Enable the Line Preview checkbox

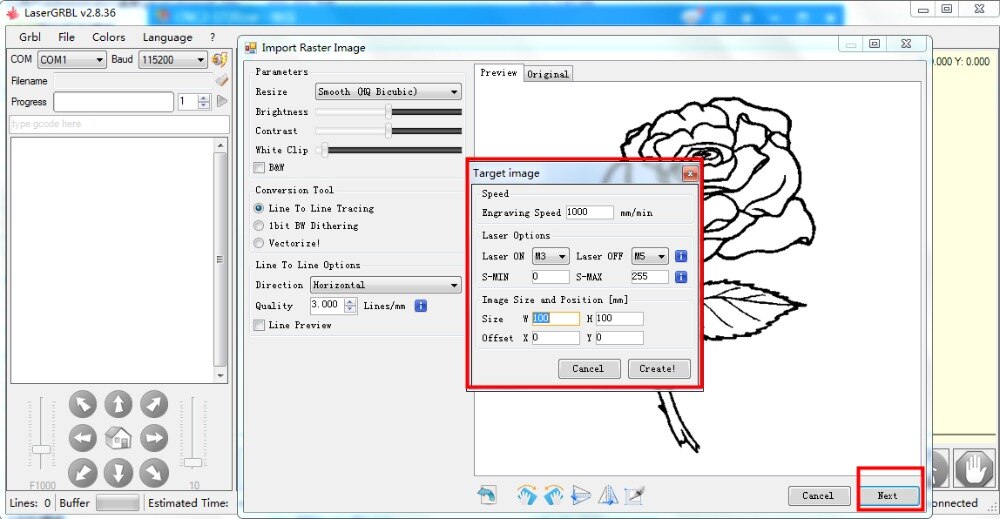[259, 325]
